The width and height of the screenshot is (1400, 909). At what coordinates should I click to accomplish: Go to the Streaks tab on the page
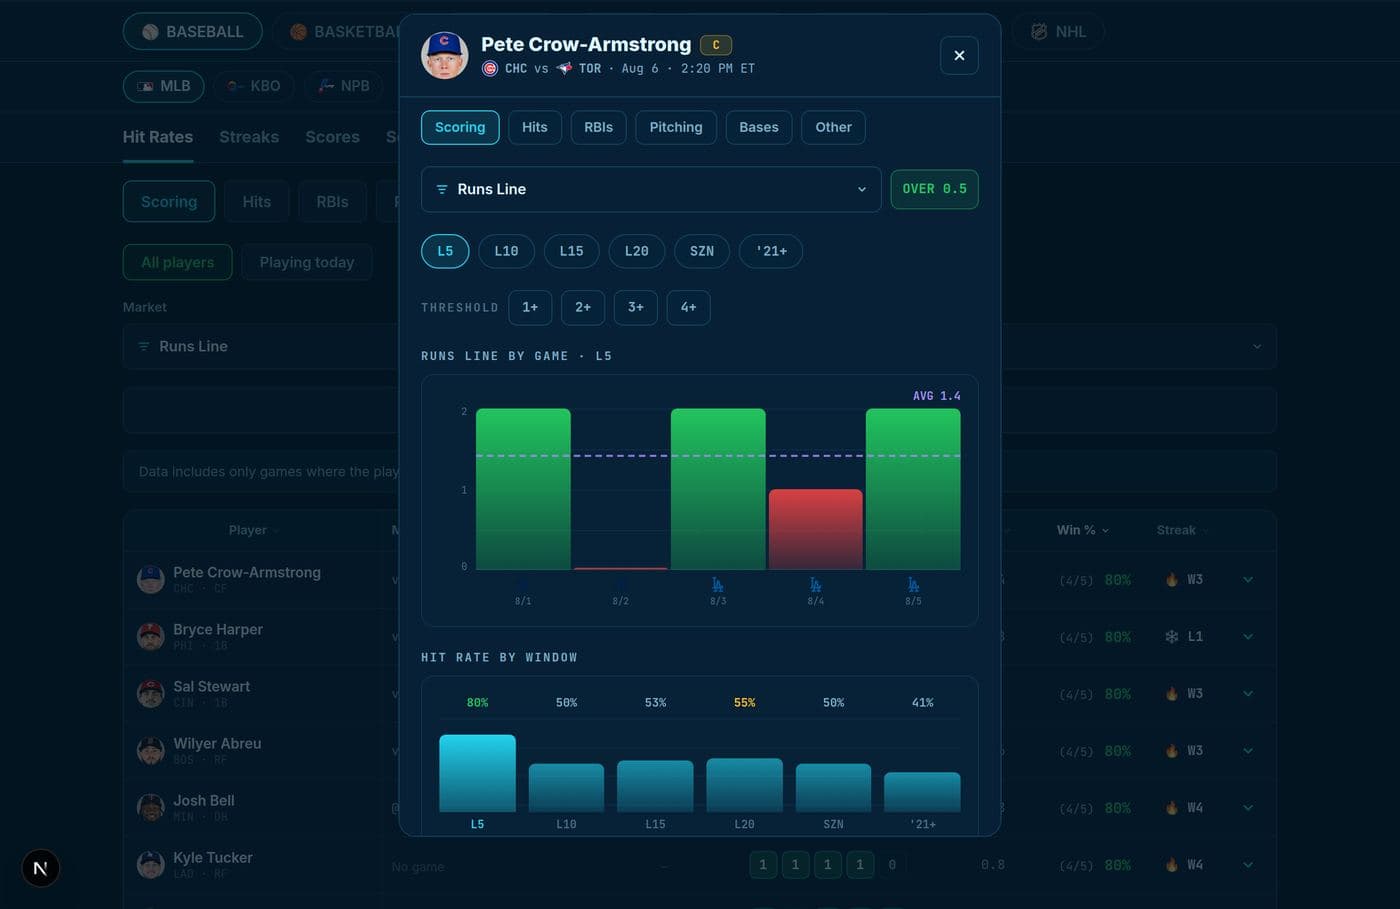249,137
